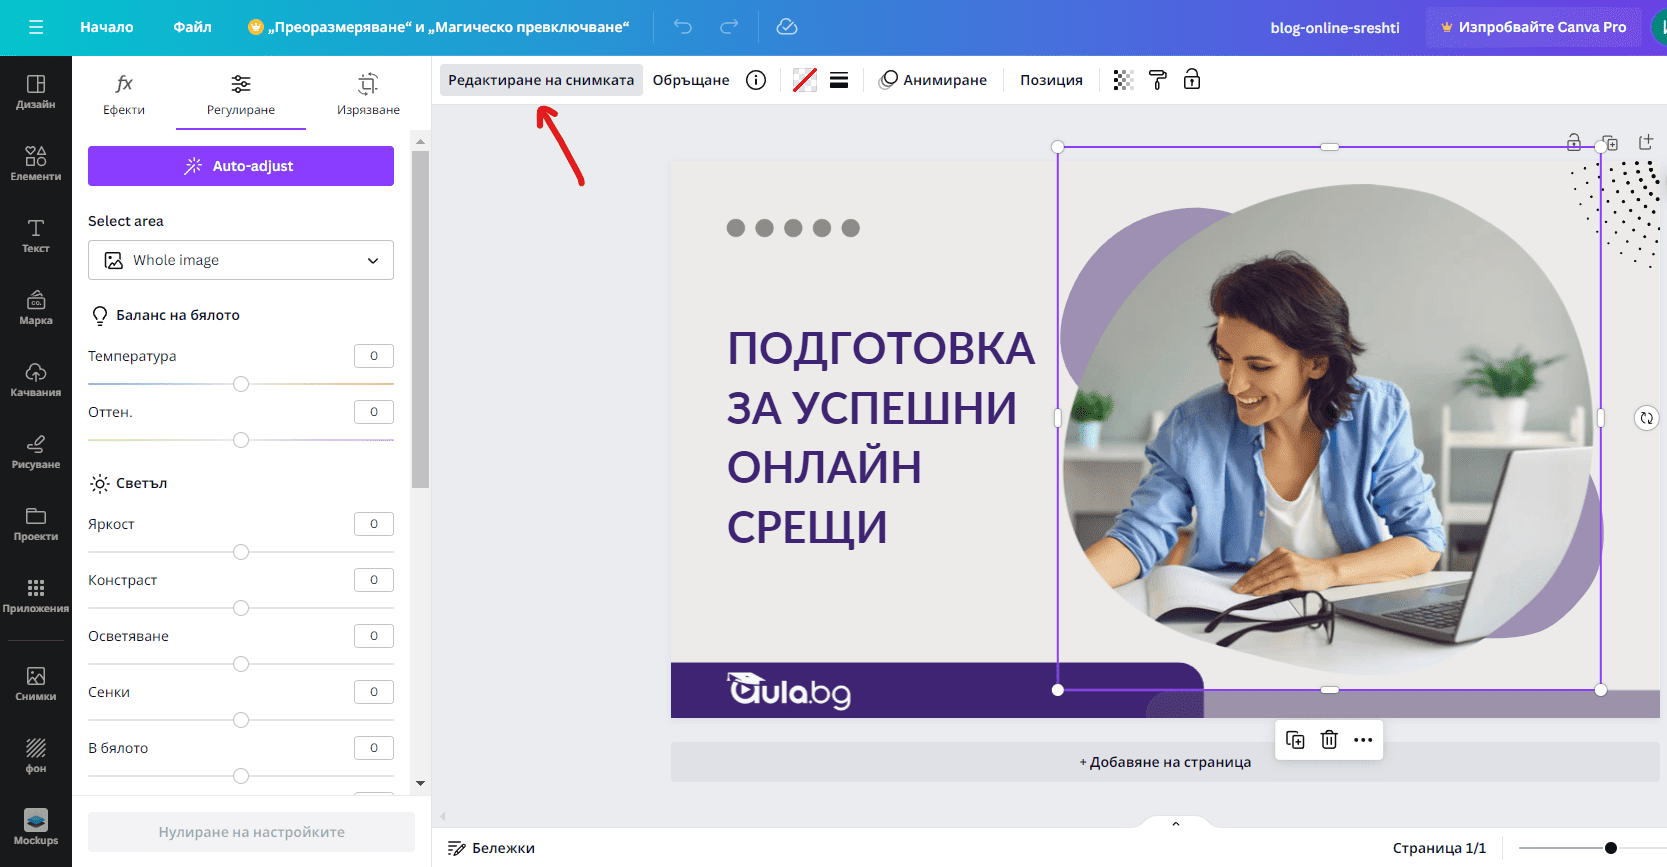This screenshot has width=1667, height=867.
Task: Click Добавяне на страница button
Action: (x=1165, y=762)
